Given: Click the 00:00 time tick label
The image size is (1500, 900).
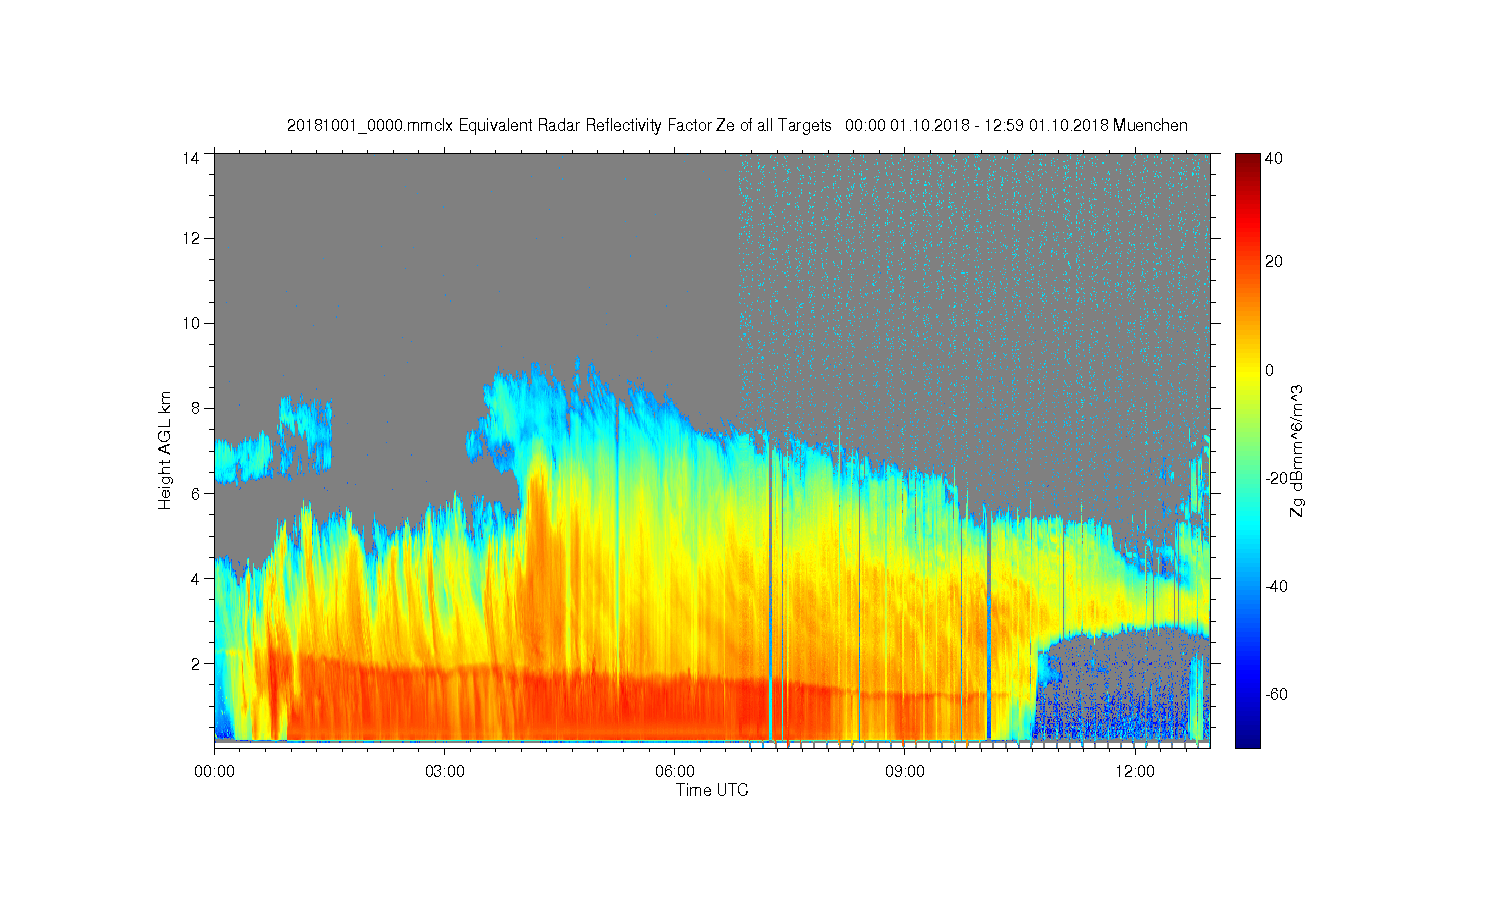Looking at the screenshot, I should [x=214, y=772].
